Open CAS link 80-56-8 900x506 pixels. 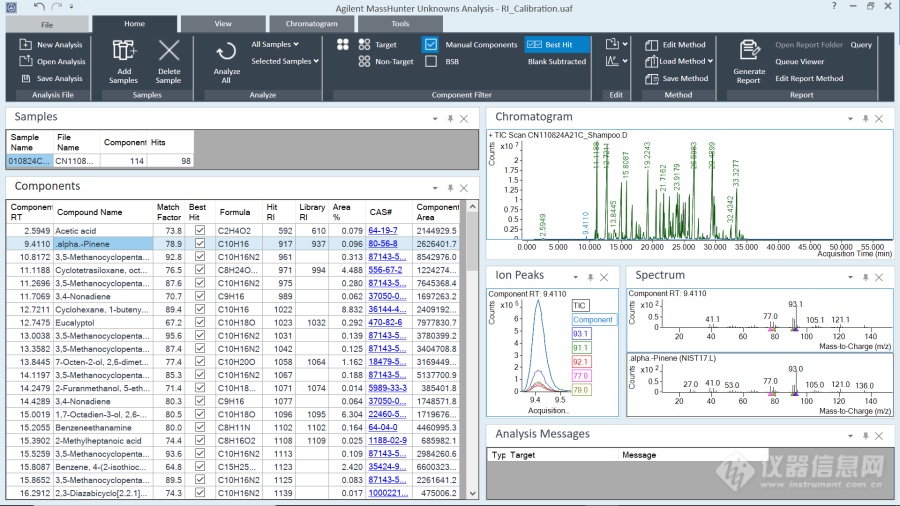(x=383, y=243)
